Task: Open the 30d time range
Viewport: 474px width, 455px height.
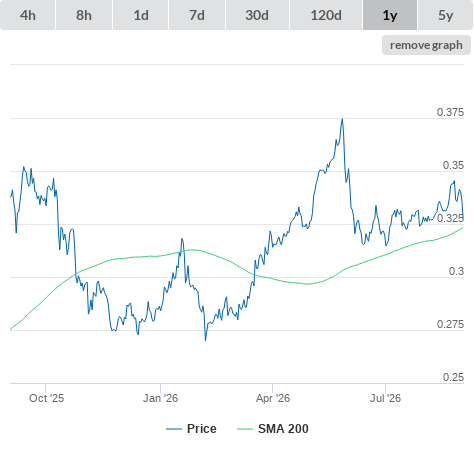Action: (x=257, y=15)
